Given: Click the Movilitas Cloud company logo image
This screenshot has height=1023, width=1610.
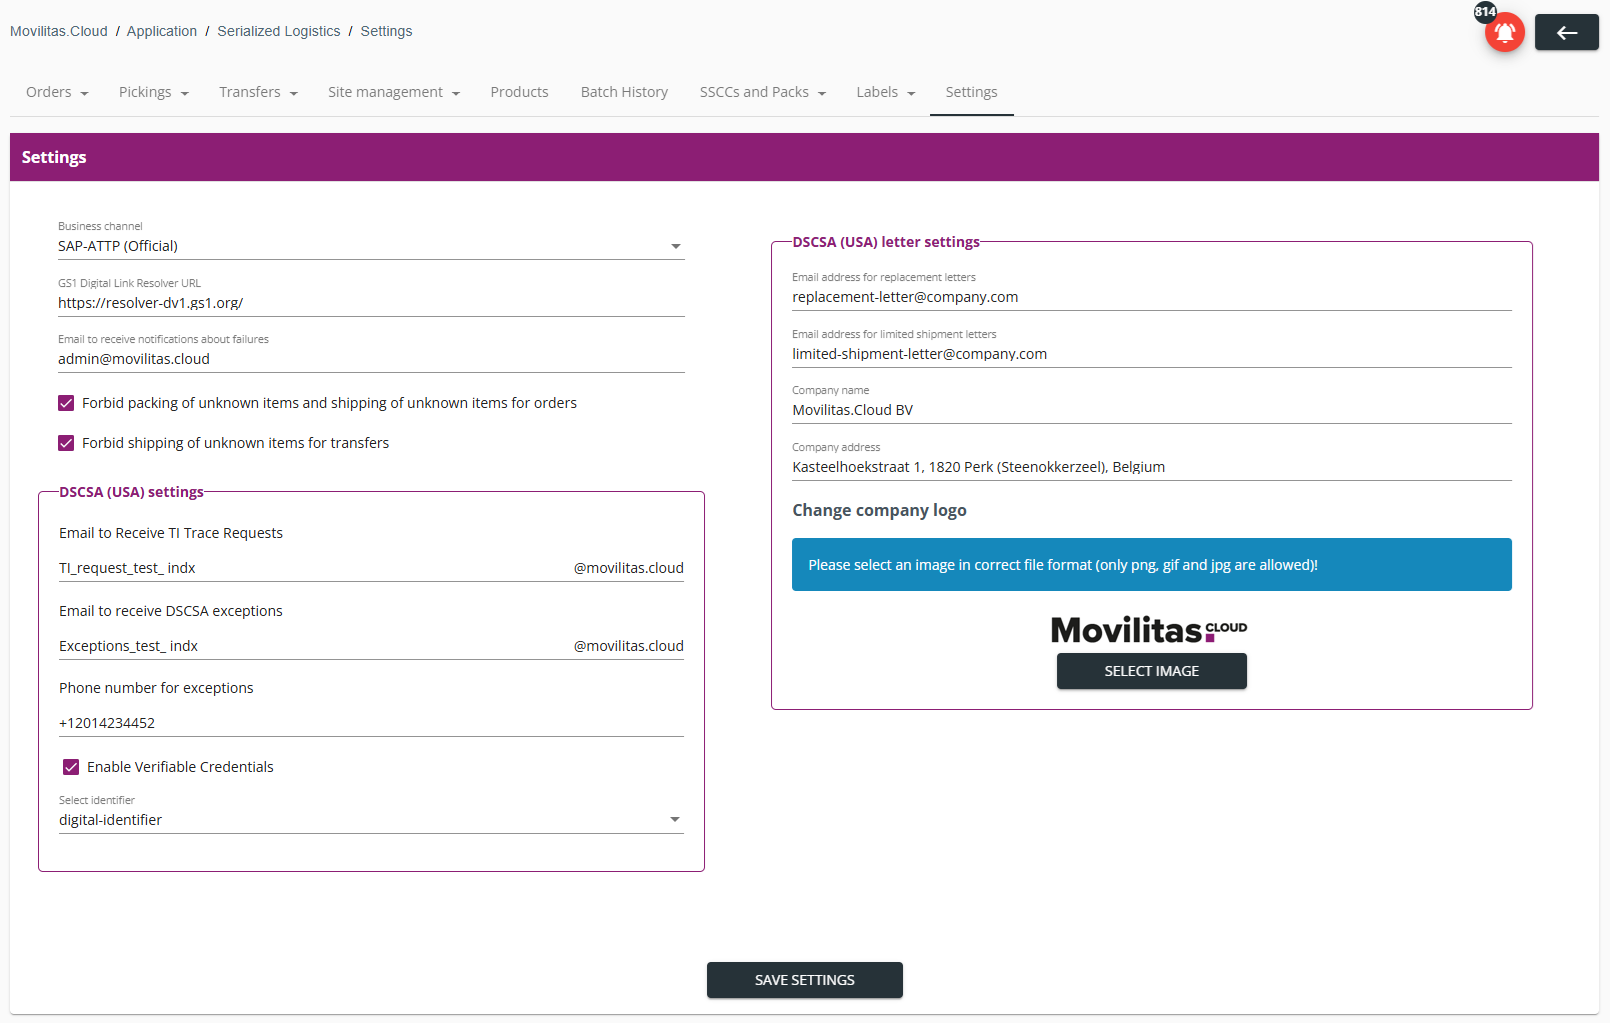Looking at the screenshot, I should [1149, 630].
